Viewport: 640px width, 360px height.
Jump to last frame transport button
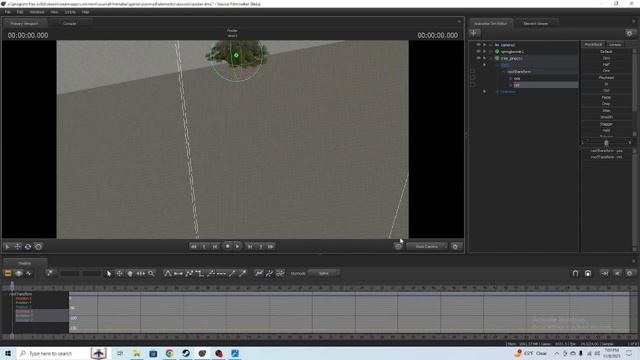click(271, 247)
